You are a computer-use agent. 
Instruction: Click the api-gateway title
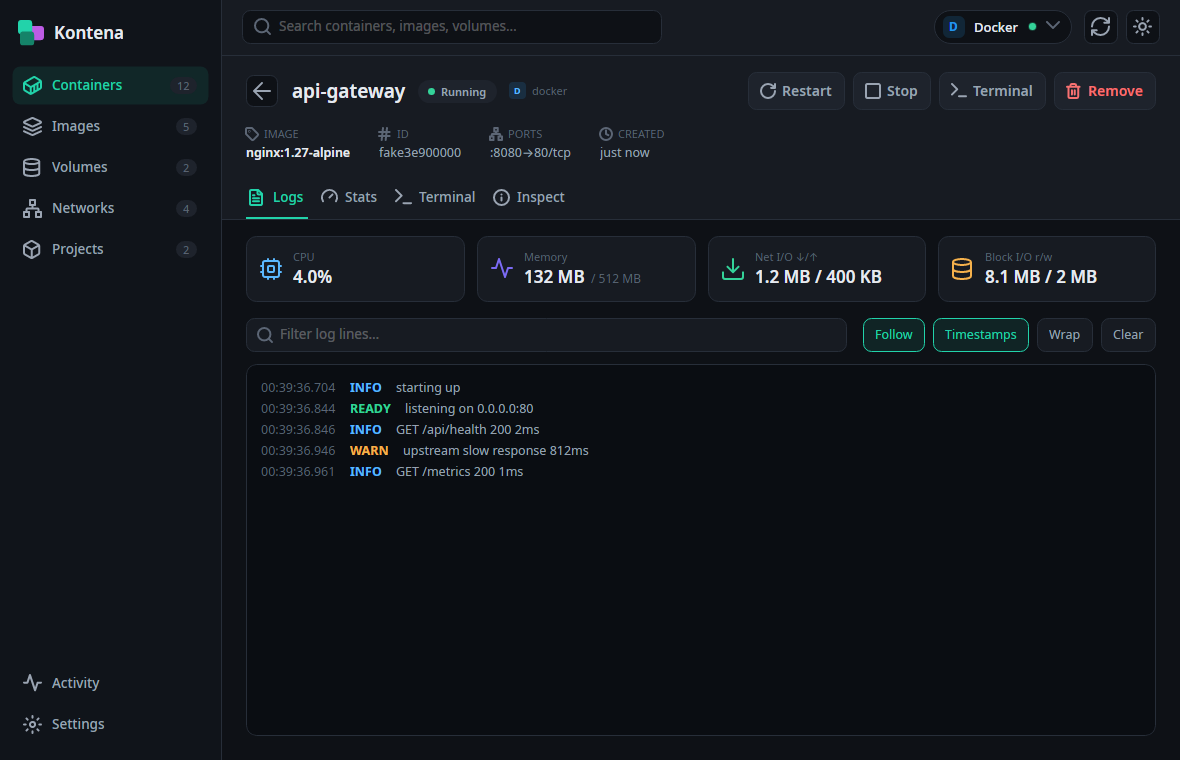(348, 91)
